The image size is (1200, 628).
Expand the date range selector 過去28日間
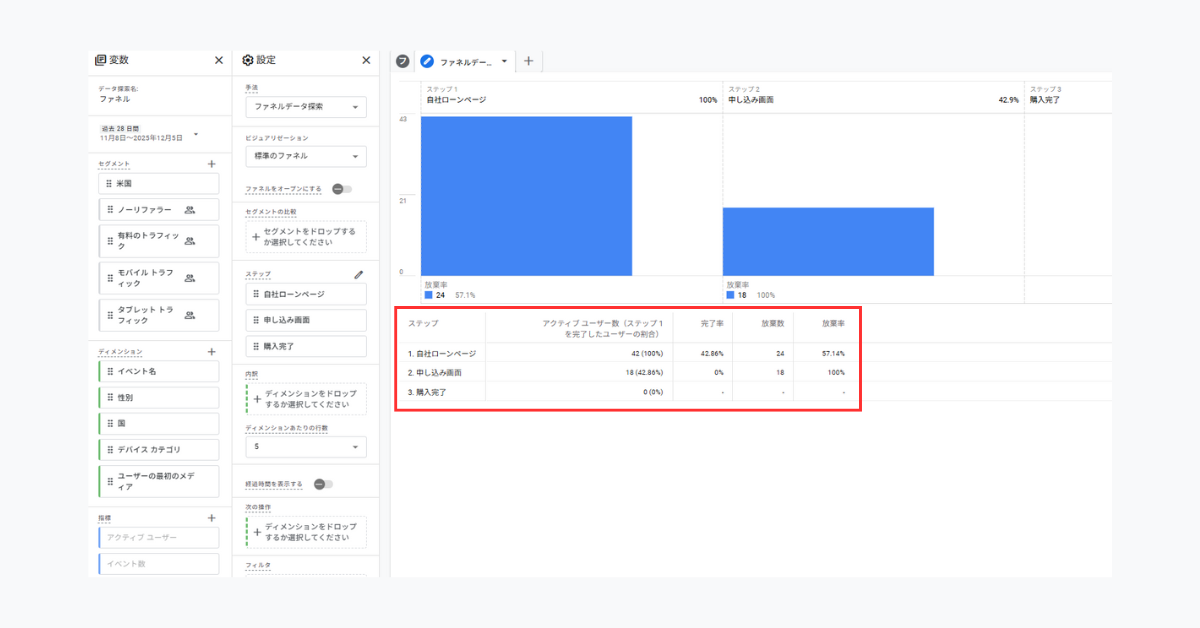196,134
